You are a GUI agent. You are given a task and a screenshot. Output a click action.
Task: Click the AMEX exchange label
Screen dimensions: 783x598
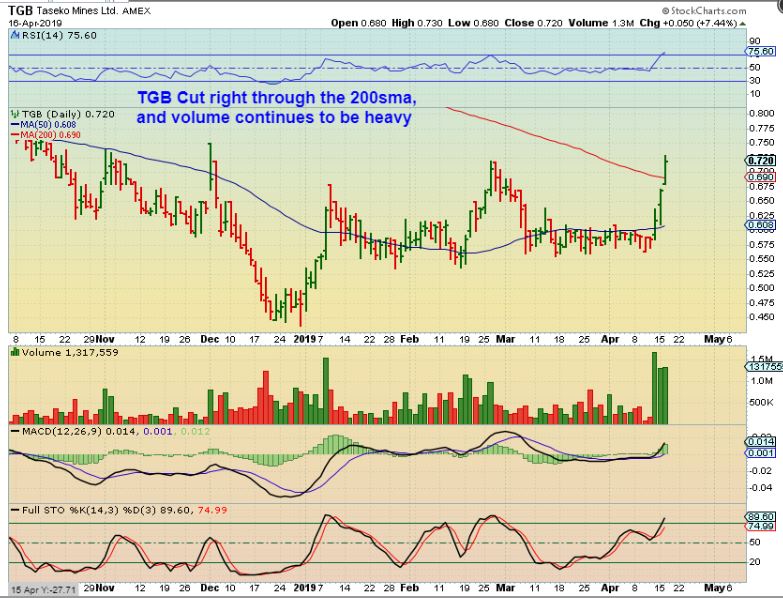pos(136,10)
